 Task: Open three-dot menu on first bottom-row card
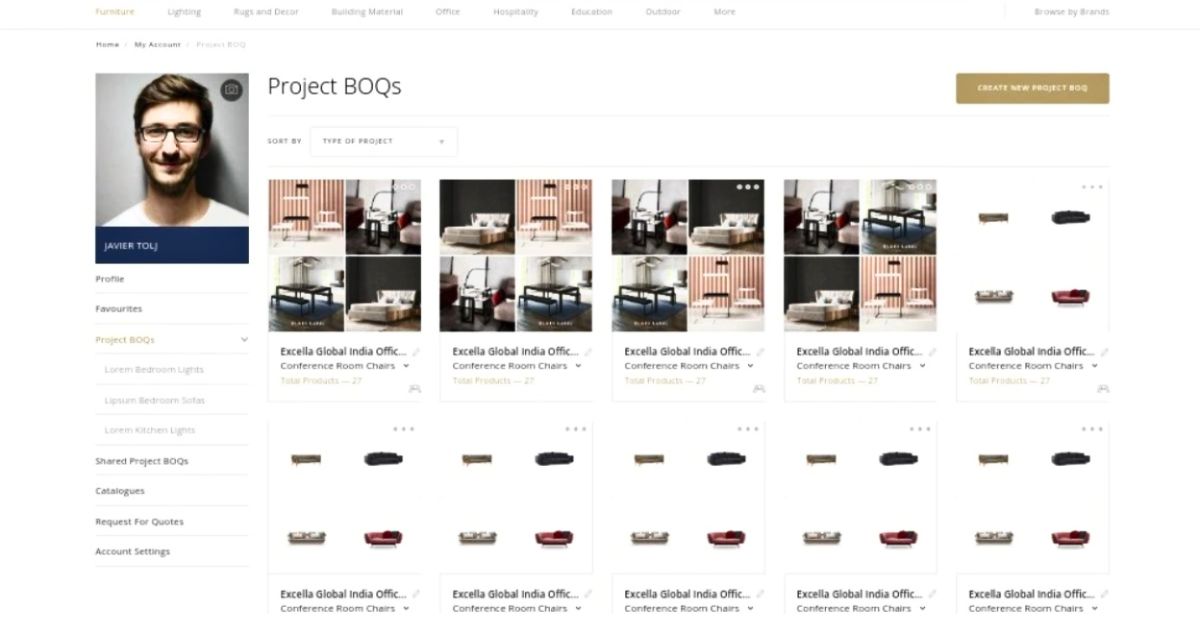[404, 429]
